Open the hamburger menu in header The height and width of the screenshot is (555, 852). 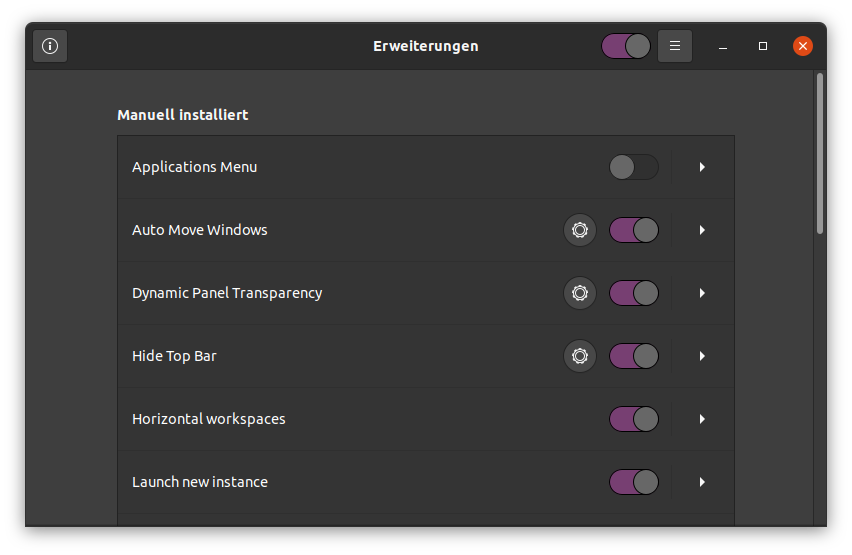pyautogui.click(x=675, y=46)
